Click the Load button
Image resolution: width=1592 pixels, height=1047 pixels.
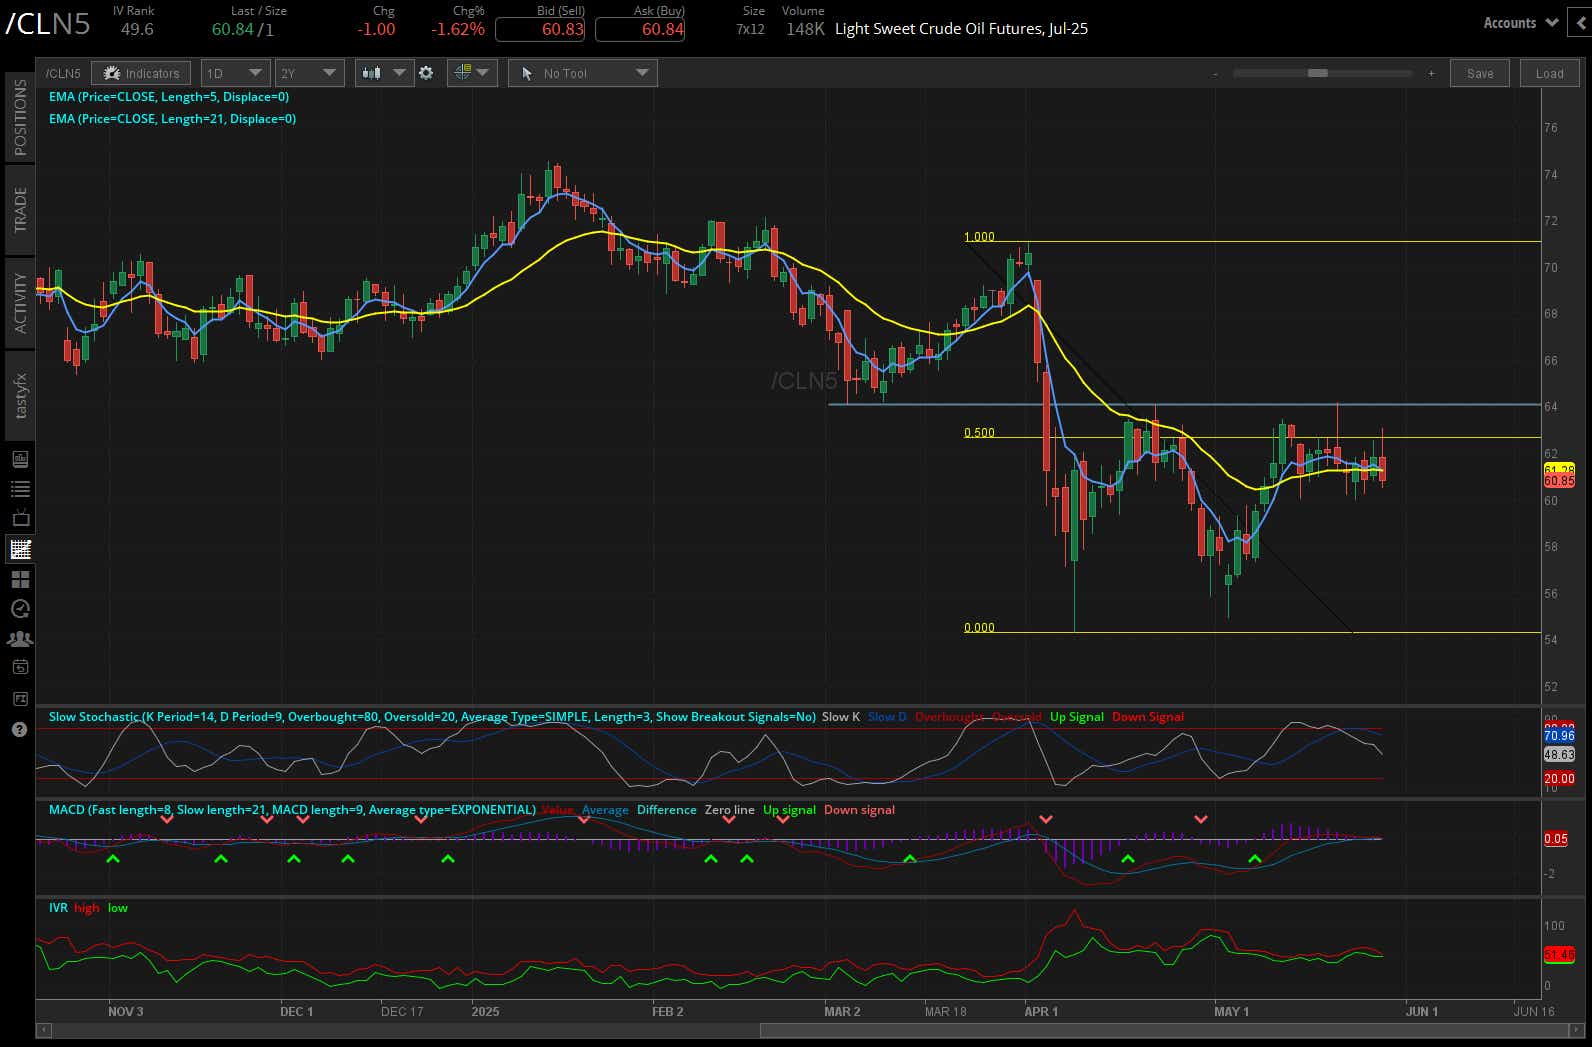(1549, 73)
